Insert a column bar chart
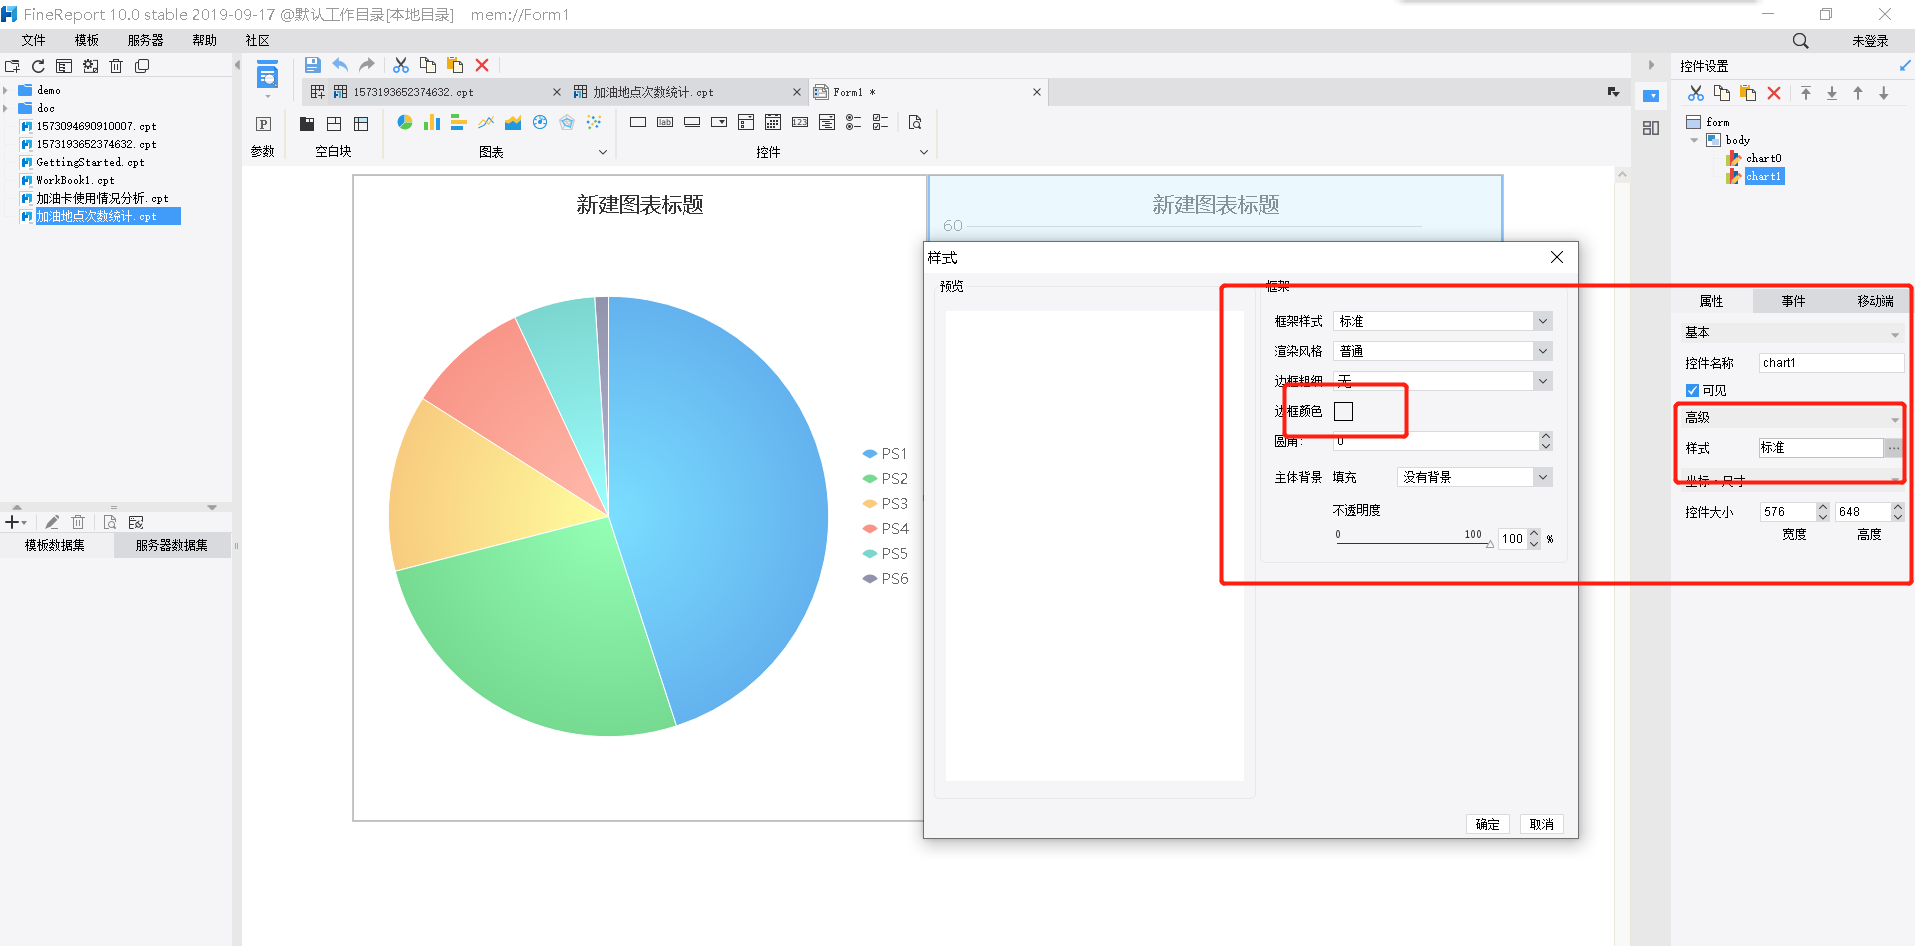1915x946 pixels. tap(431, 122)
